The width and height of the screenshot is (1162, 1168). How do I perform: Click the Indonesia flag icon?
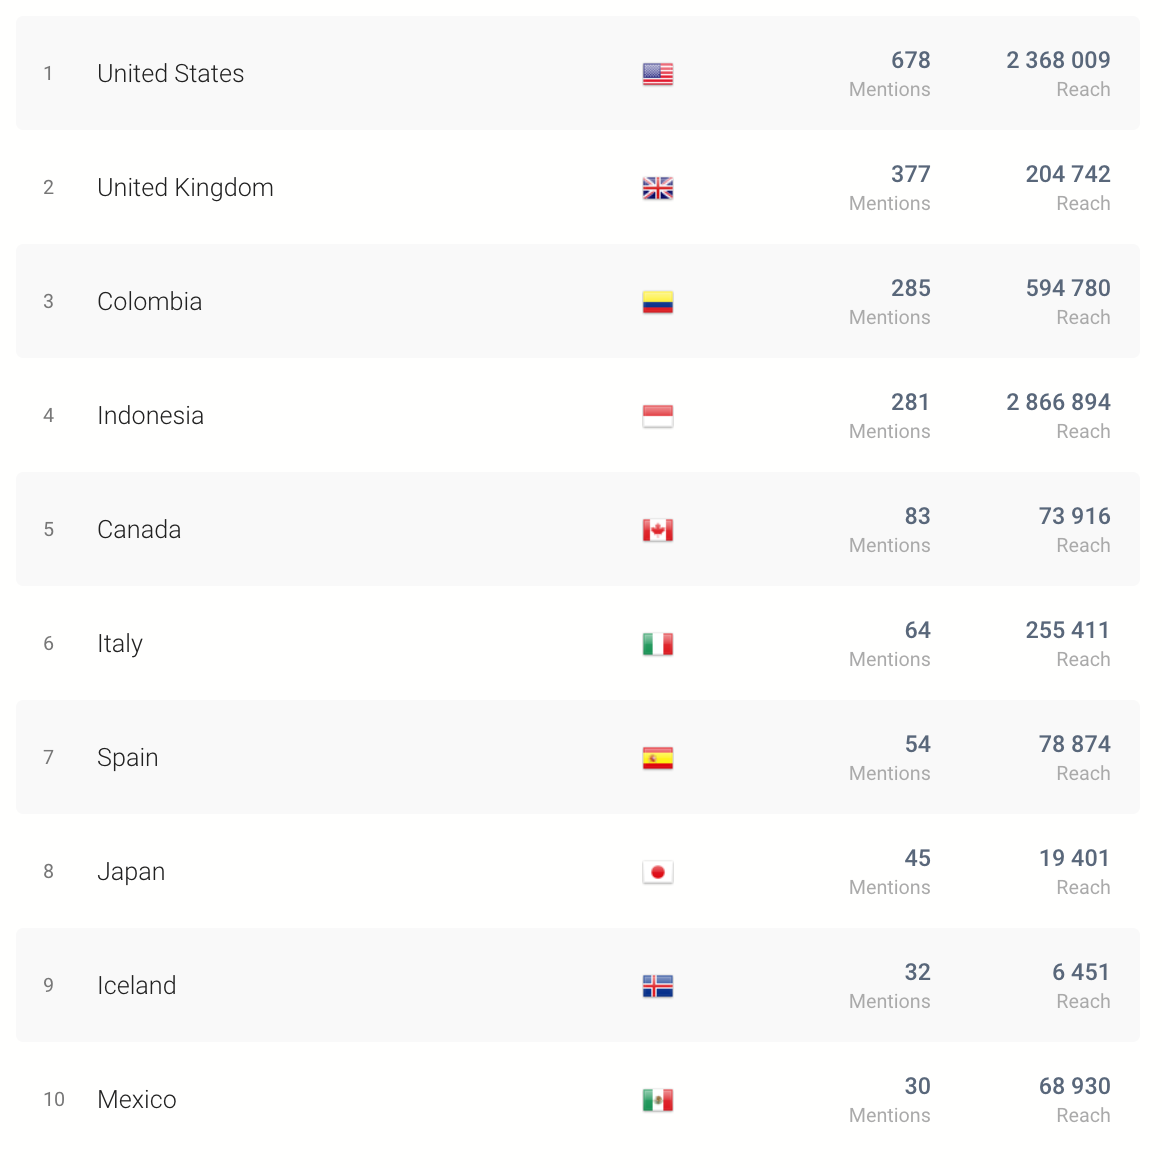658,416
